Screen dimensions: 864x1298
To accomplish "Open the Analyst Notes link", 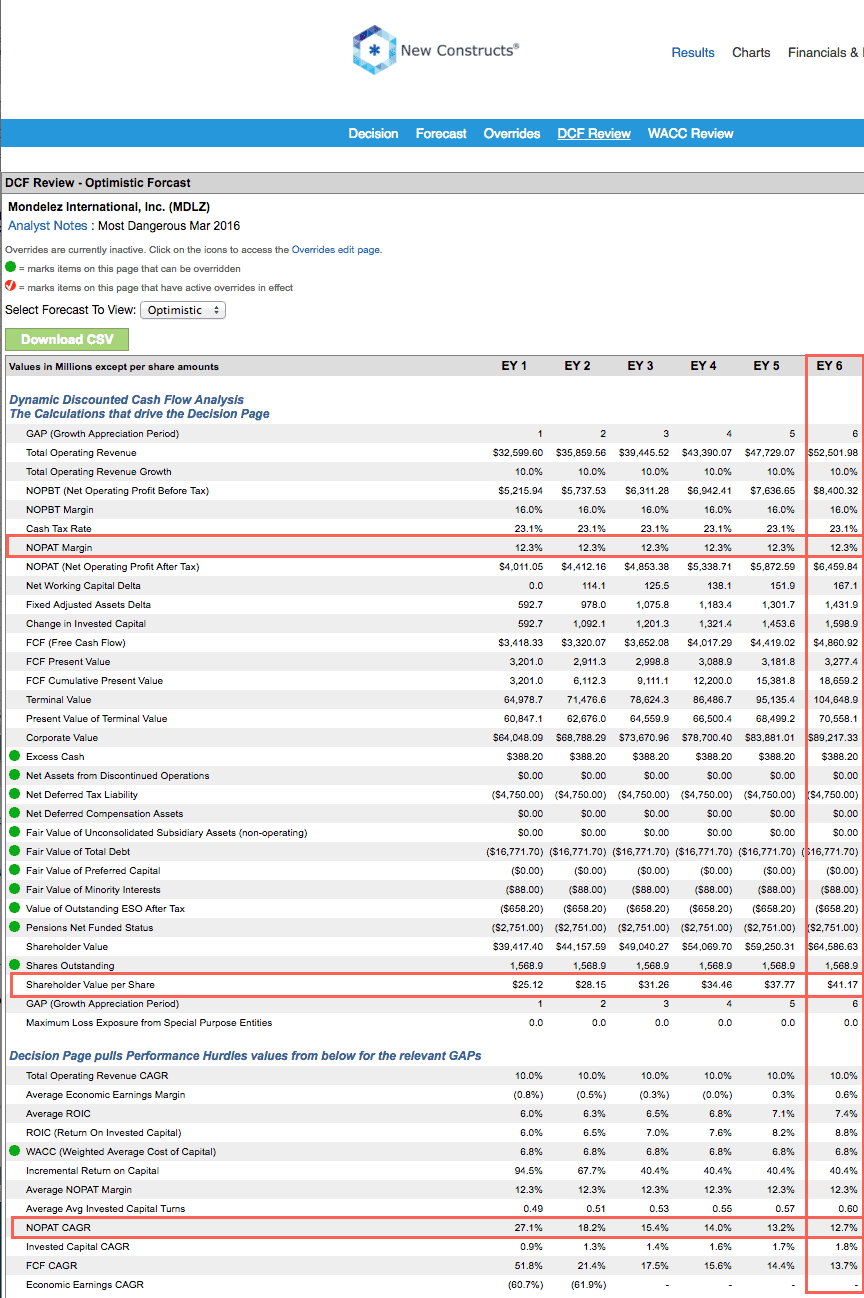I will 48,226.
